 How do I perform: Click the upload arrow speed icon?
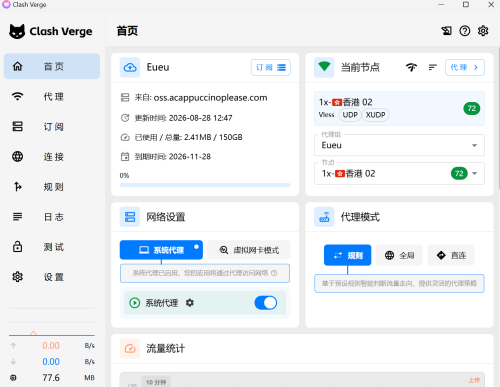coord(13,346)
